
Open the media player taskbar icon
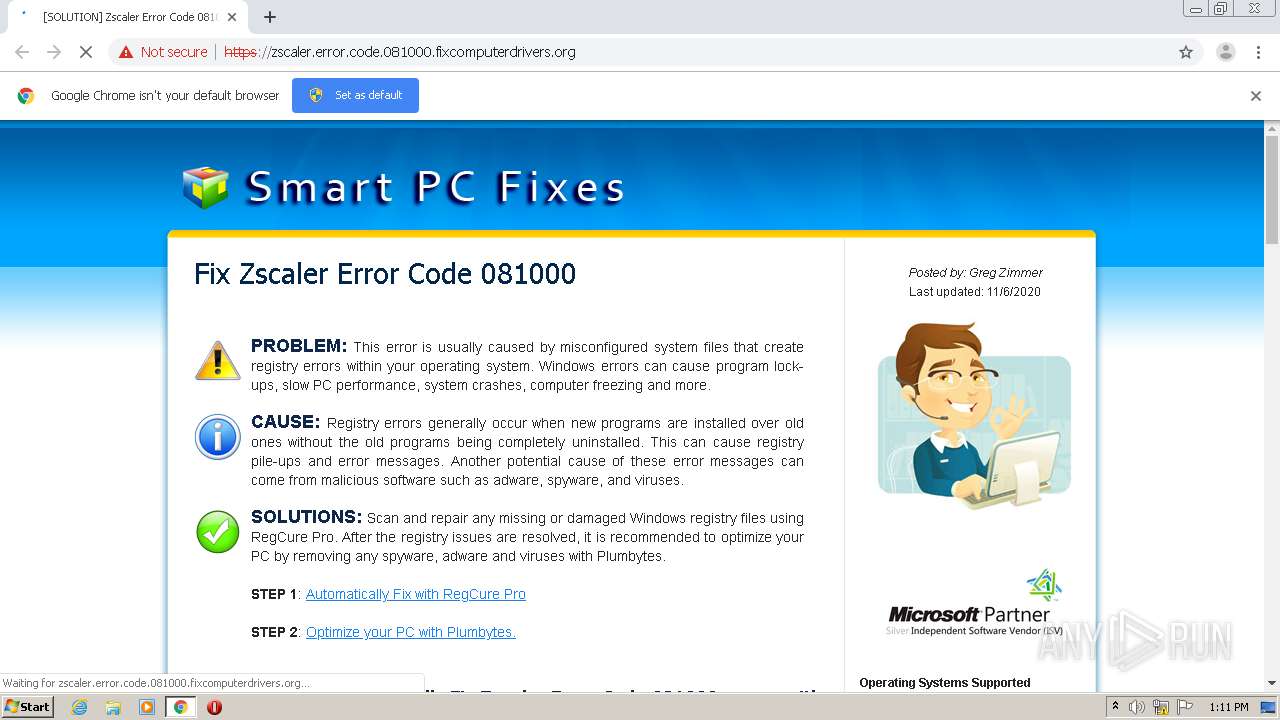[x=147, y=707]
